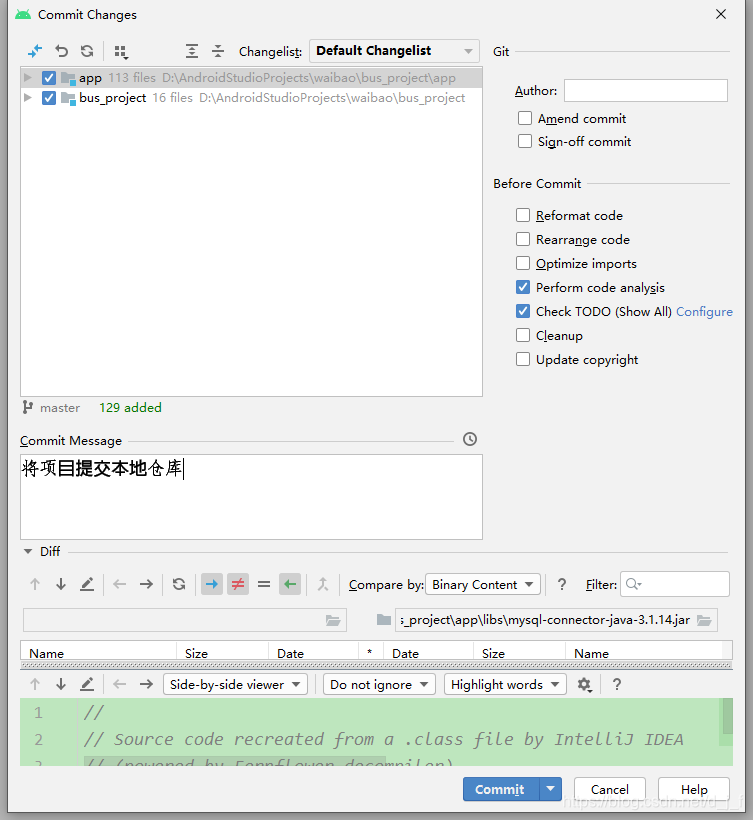Open the Default Changelist dropdown
753x820 pixels.
(x=394, y=51)
